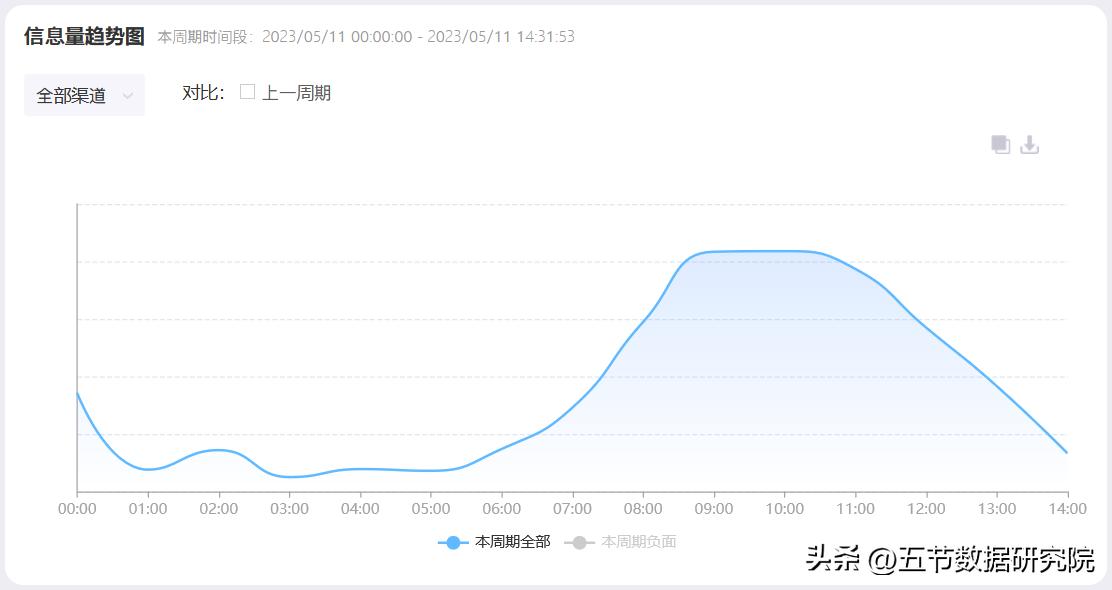This screenshot has width=1112, height=590.
Task: Click the gray legend dot for 本周期负面
Action: pyautogui.click(x=577, y=543)
